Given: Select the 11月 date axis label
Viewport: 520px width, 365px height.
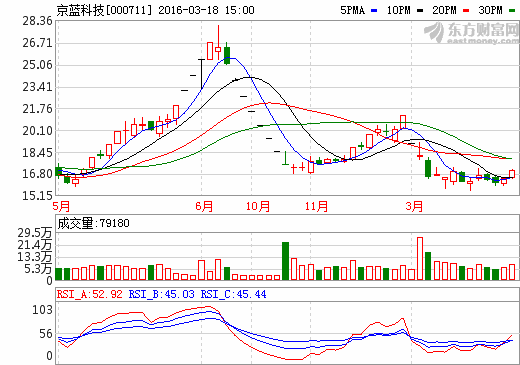Looking at the screenshot, I should [316, 206].
